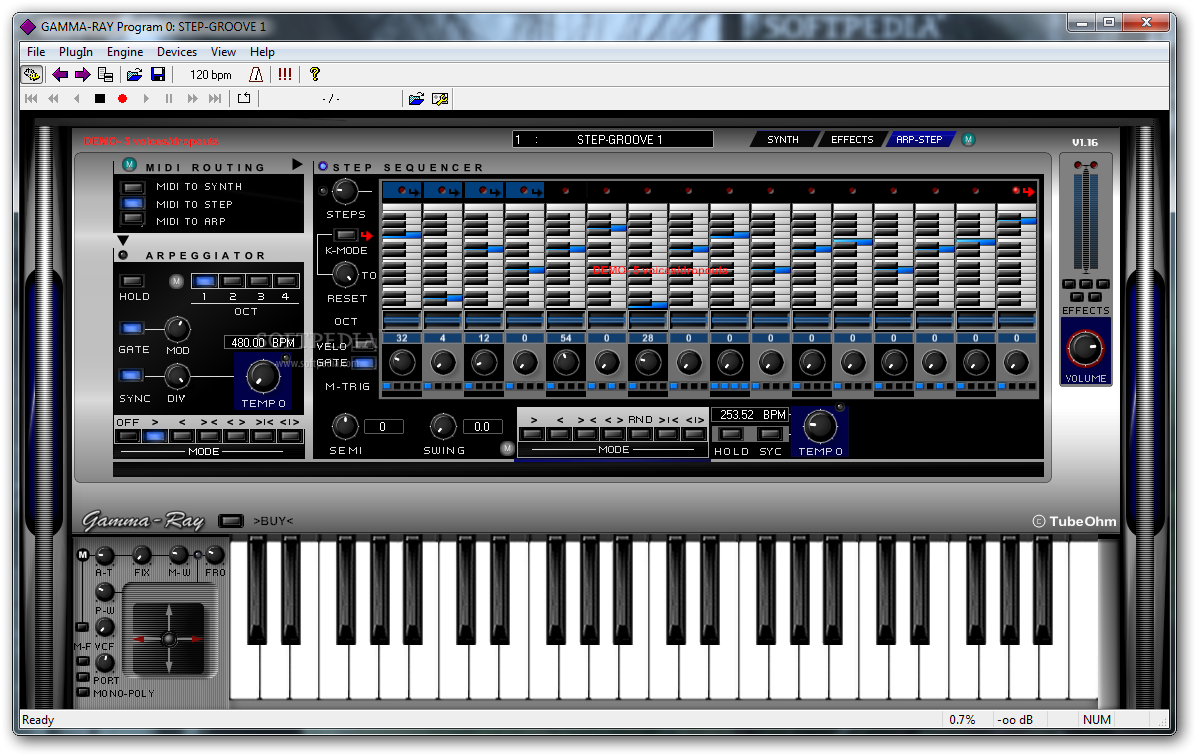Click the blue floppy disk save icon

(x=158, y=74)
